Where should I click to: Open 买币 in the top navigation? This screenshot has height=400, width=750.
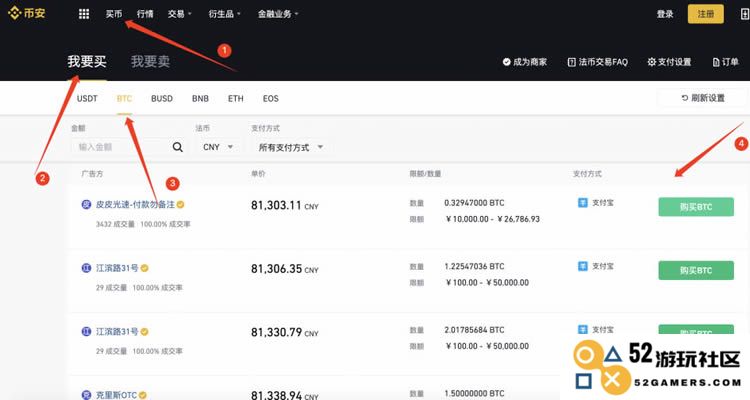114,14
